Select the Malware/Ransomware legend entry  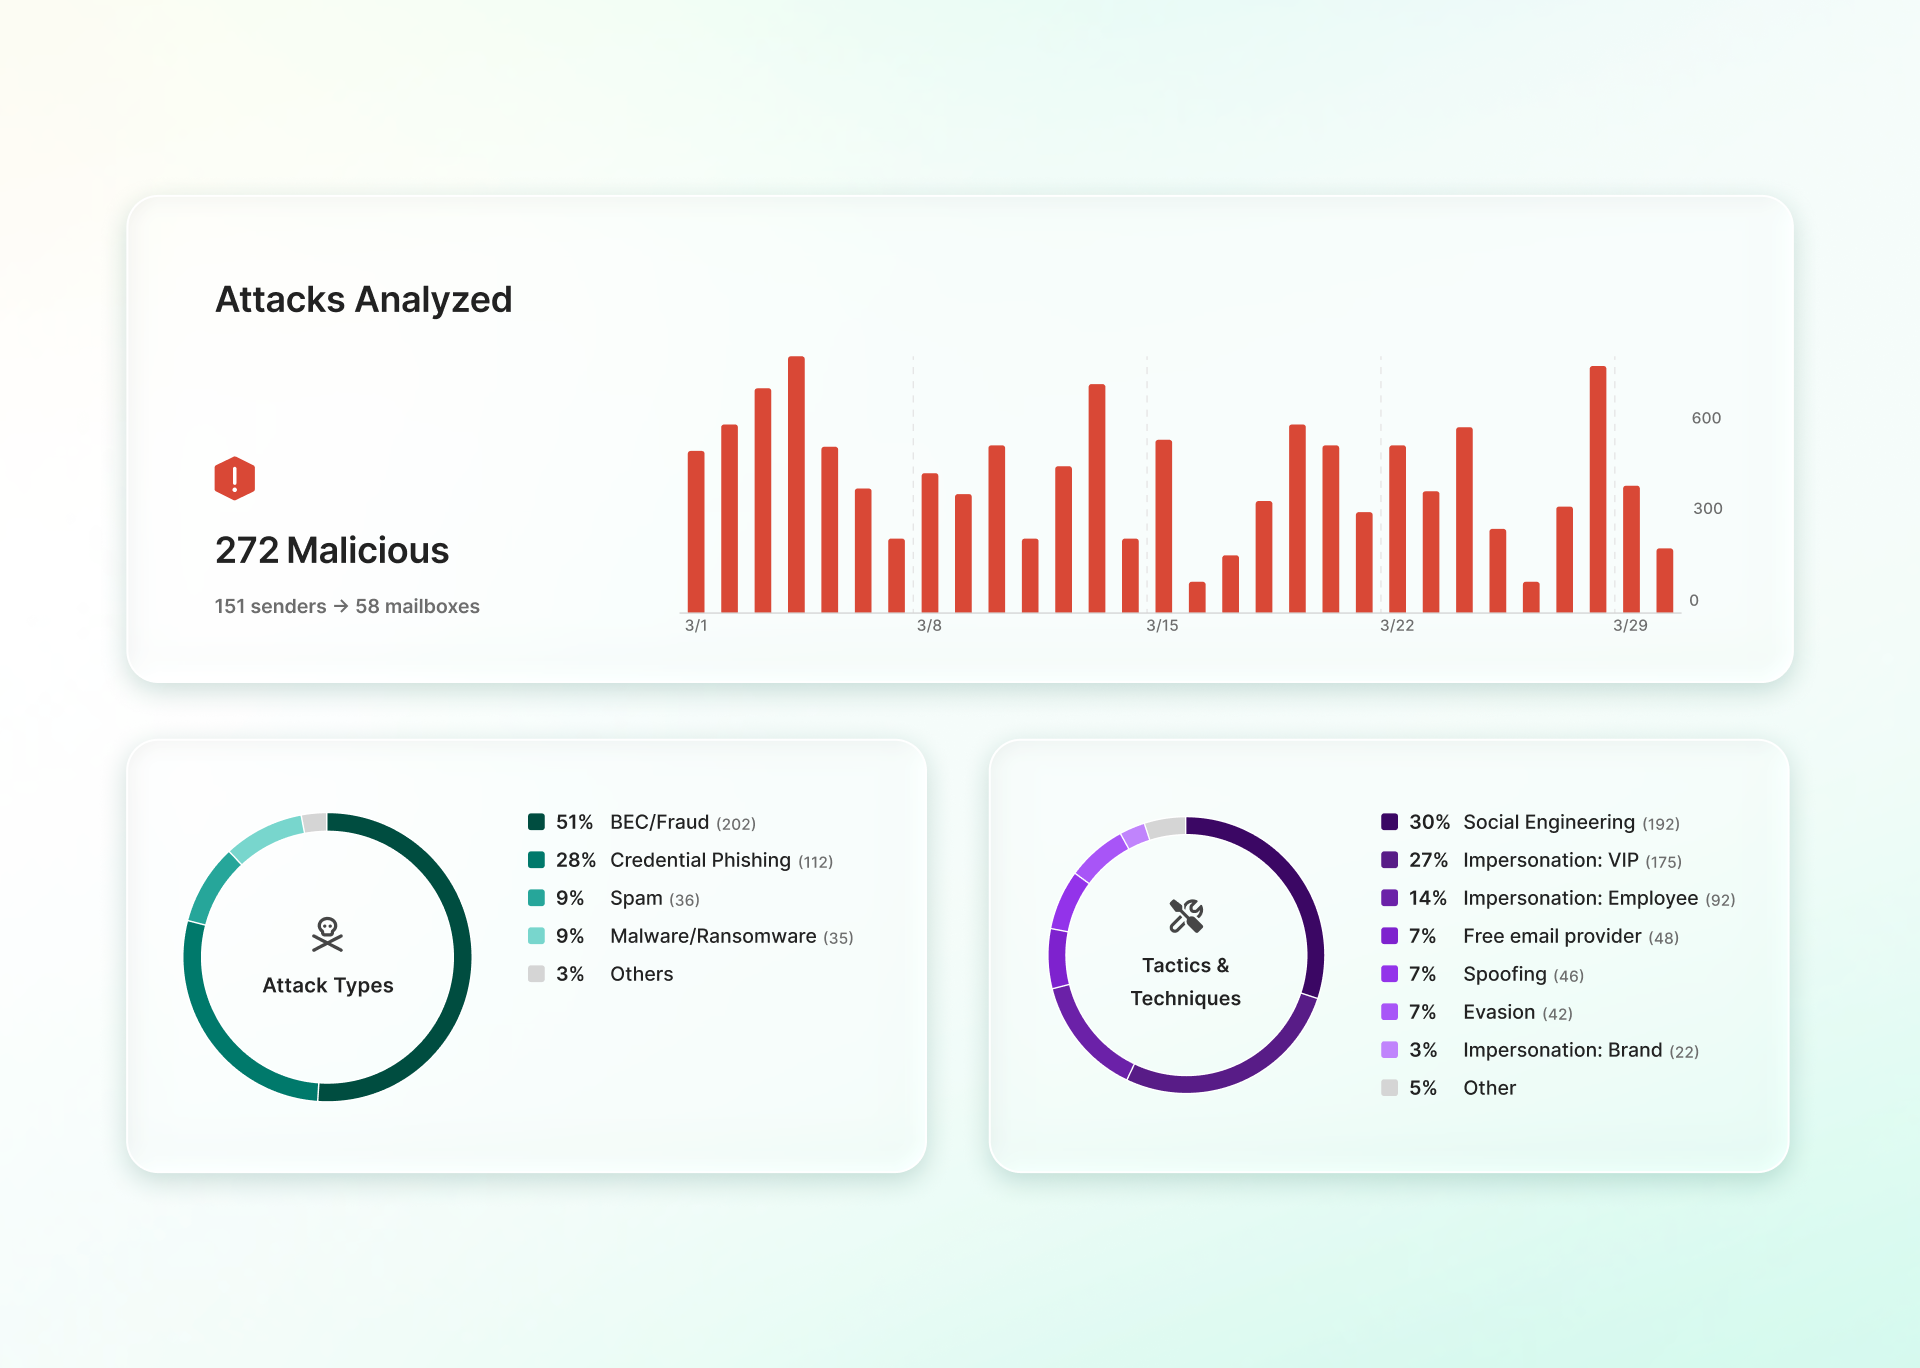click(713, 936)
